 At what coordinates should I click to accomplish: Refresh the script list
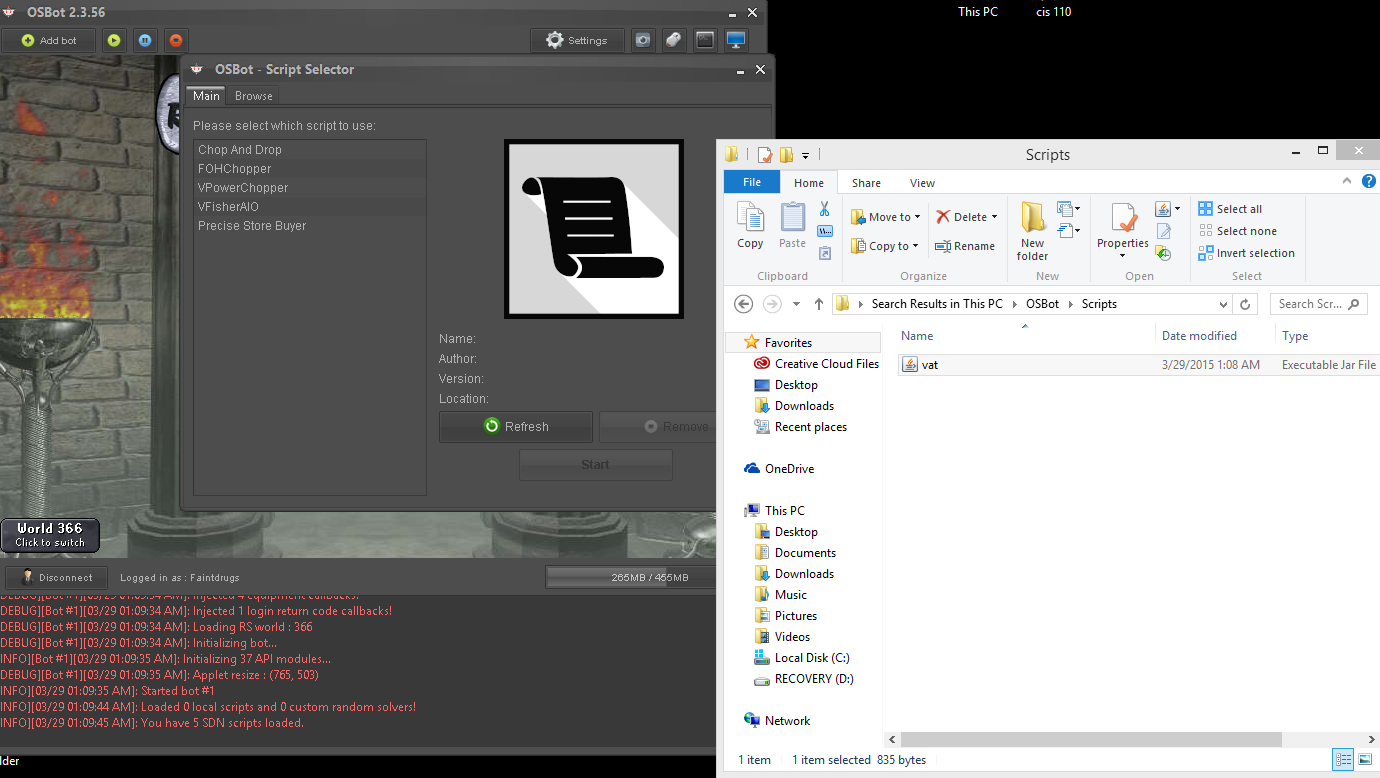(x=516, y=426)
